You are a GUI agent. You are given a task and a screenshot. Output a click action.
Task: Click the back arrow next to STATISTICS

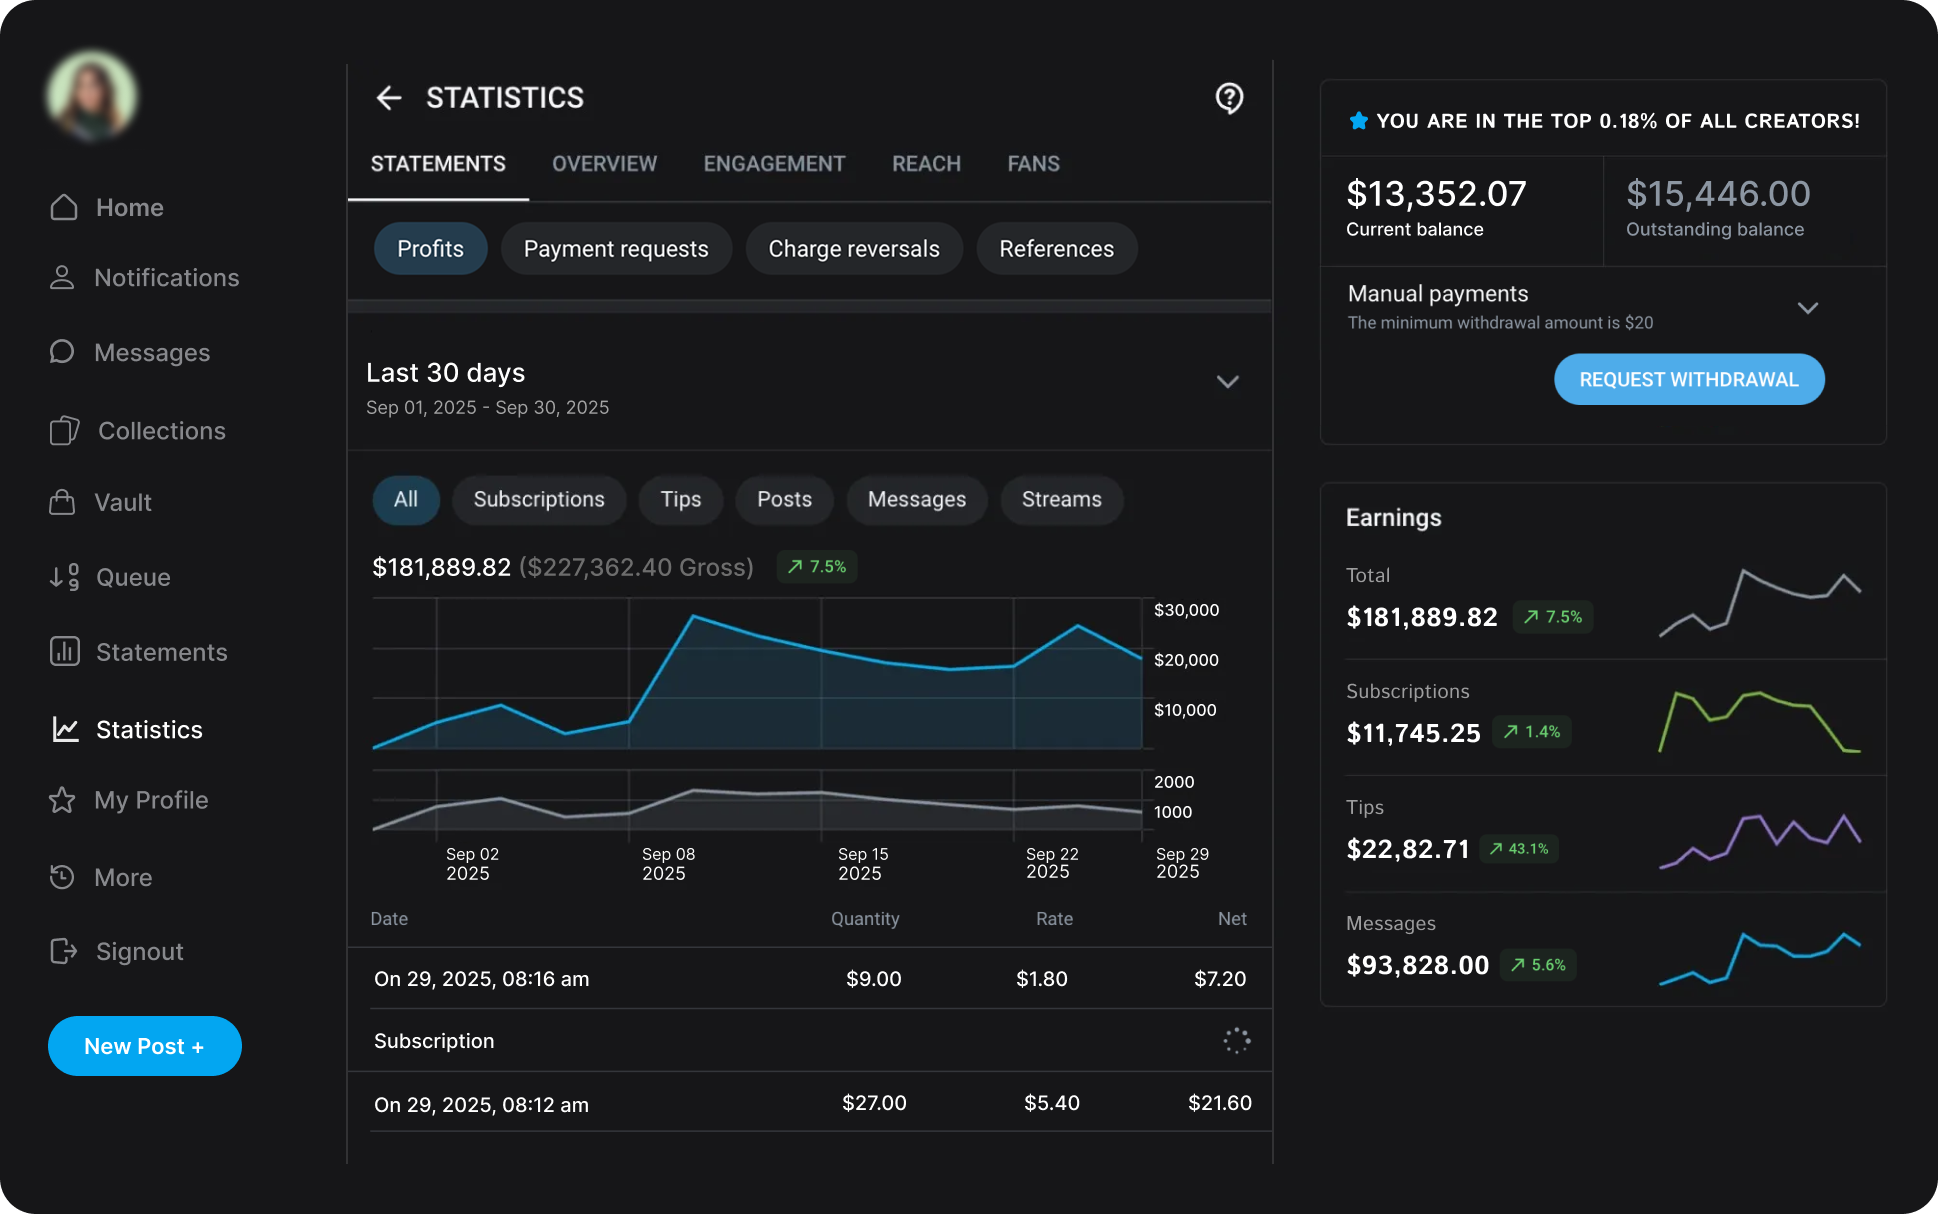tap(388, 98)
